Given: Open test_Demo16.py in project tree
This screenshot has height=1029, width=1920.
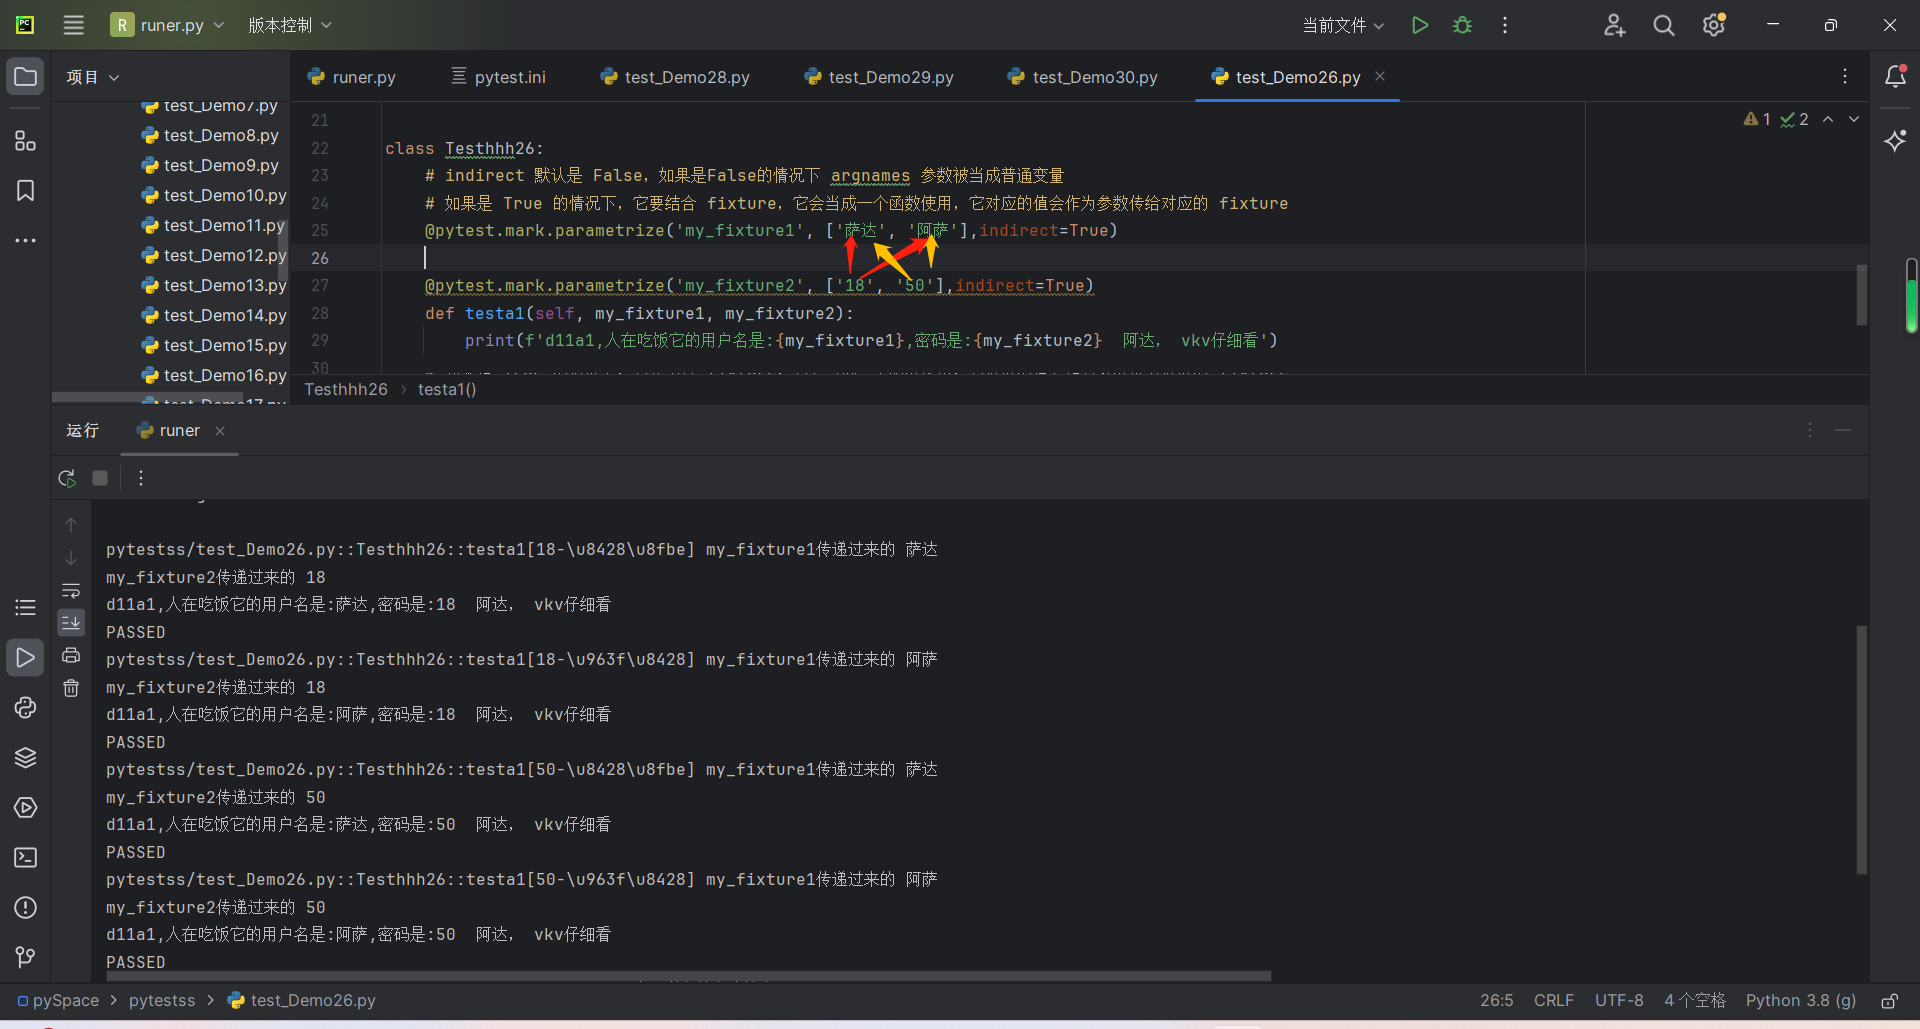Looking at the screenshot, I should 214,375.
